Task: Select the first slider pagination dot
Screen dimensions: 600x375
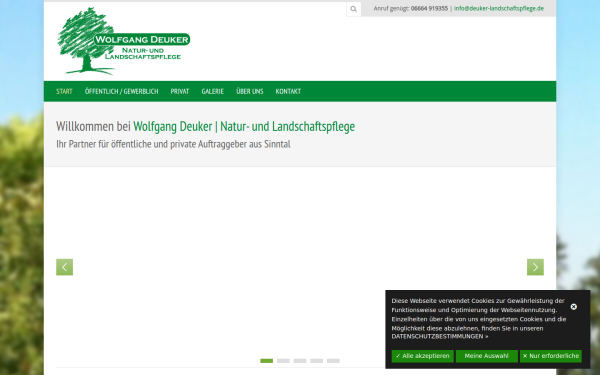Action: 266,361
